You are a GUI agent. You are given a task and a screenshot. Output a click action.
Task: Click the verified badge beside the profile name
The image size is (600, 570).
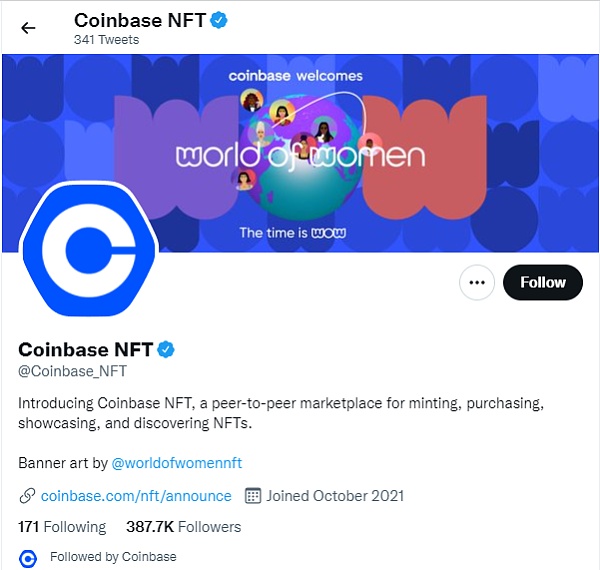[x=167, y=349]
